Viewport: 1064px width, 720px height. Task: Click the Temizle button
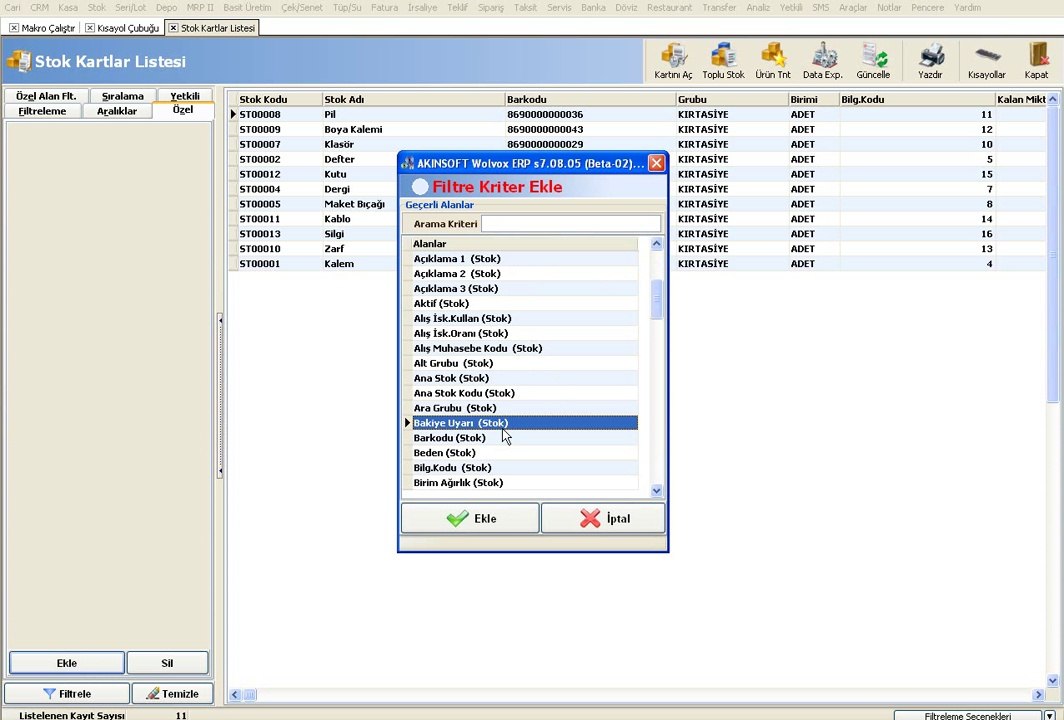click(172, 694)
